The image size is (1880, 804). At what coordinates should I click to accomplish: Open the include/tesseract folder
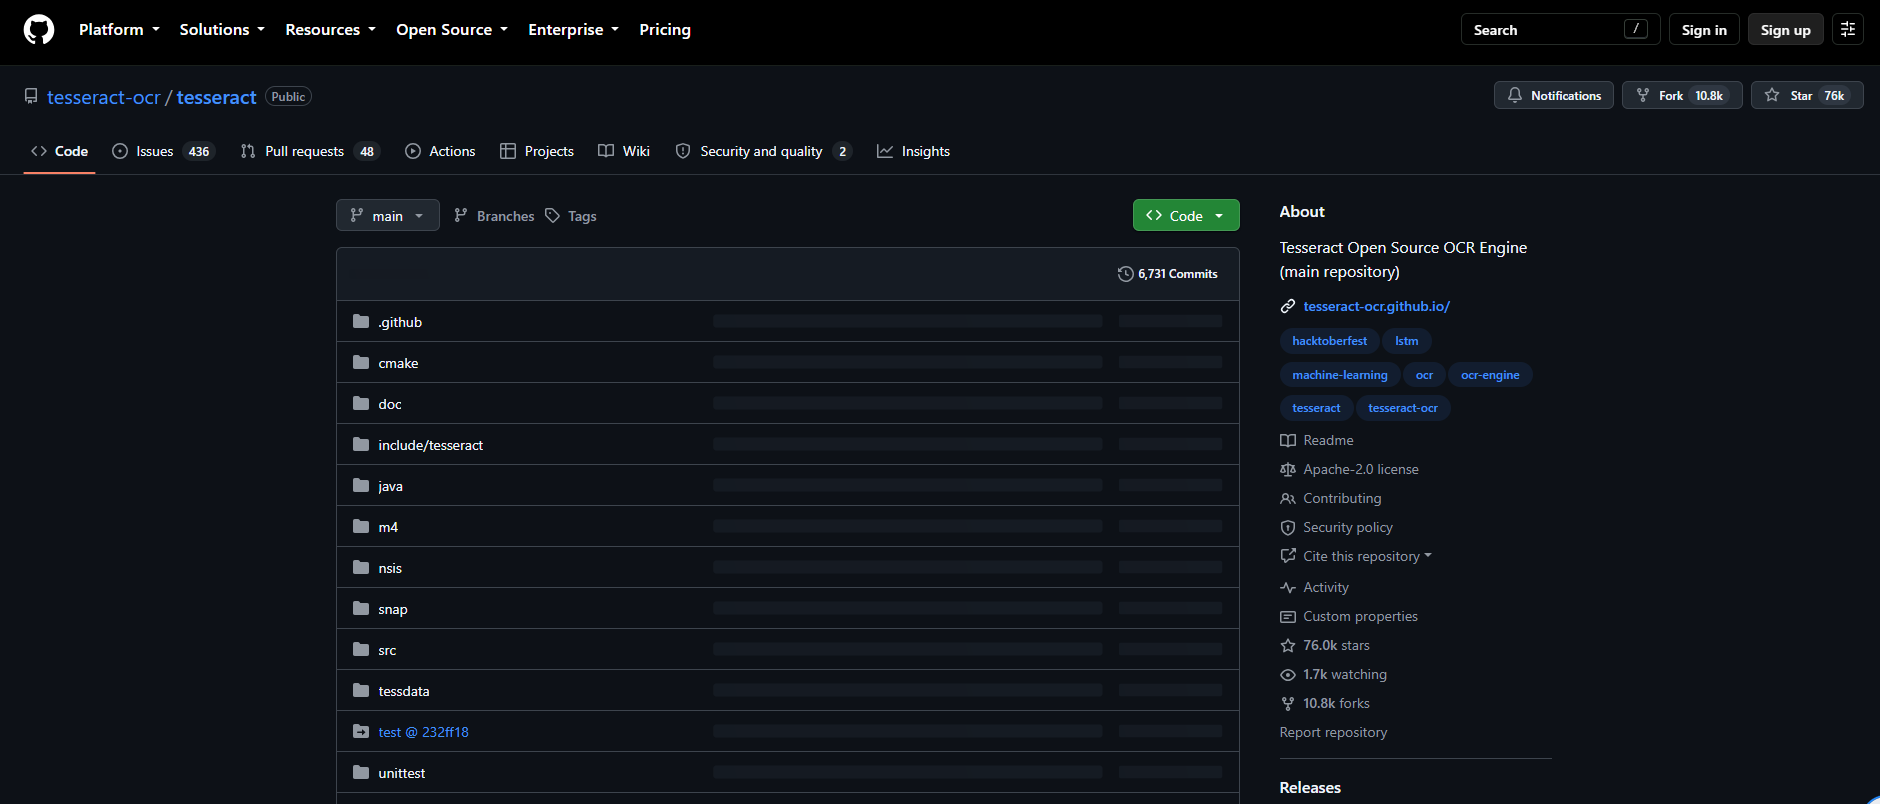pos(430,445)
